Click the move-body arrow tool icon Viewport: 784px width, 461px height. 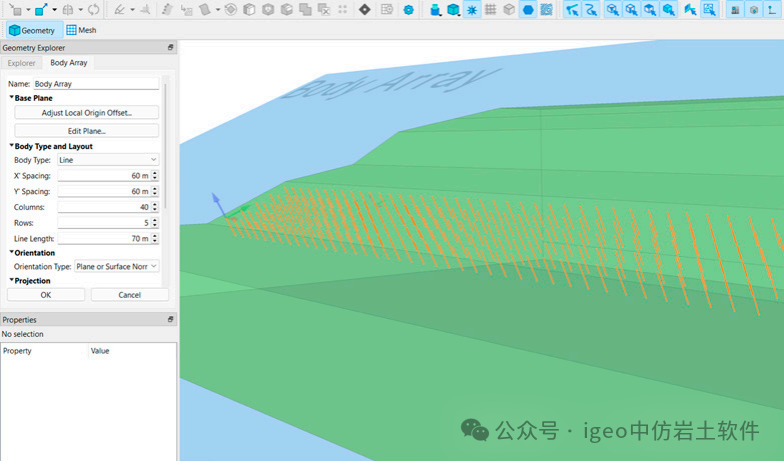pyautogui.click(x=16, y=10)
